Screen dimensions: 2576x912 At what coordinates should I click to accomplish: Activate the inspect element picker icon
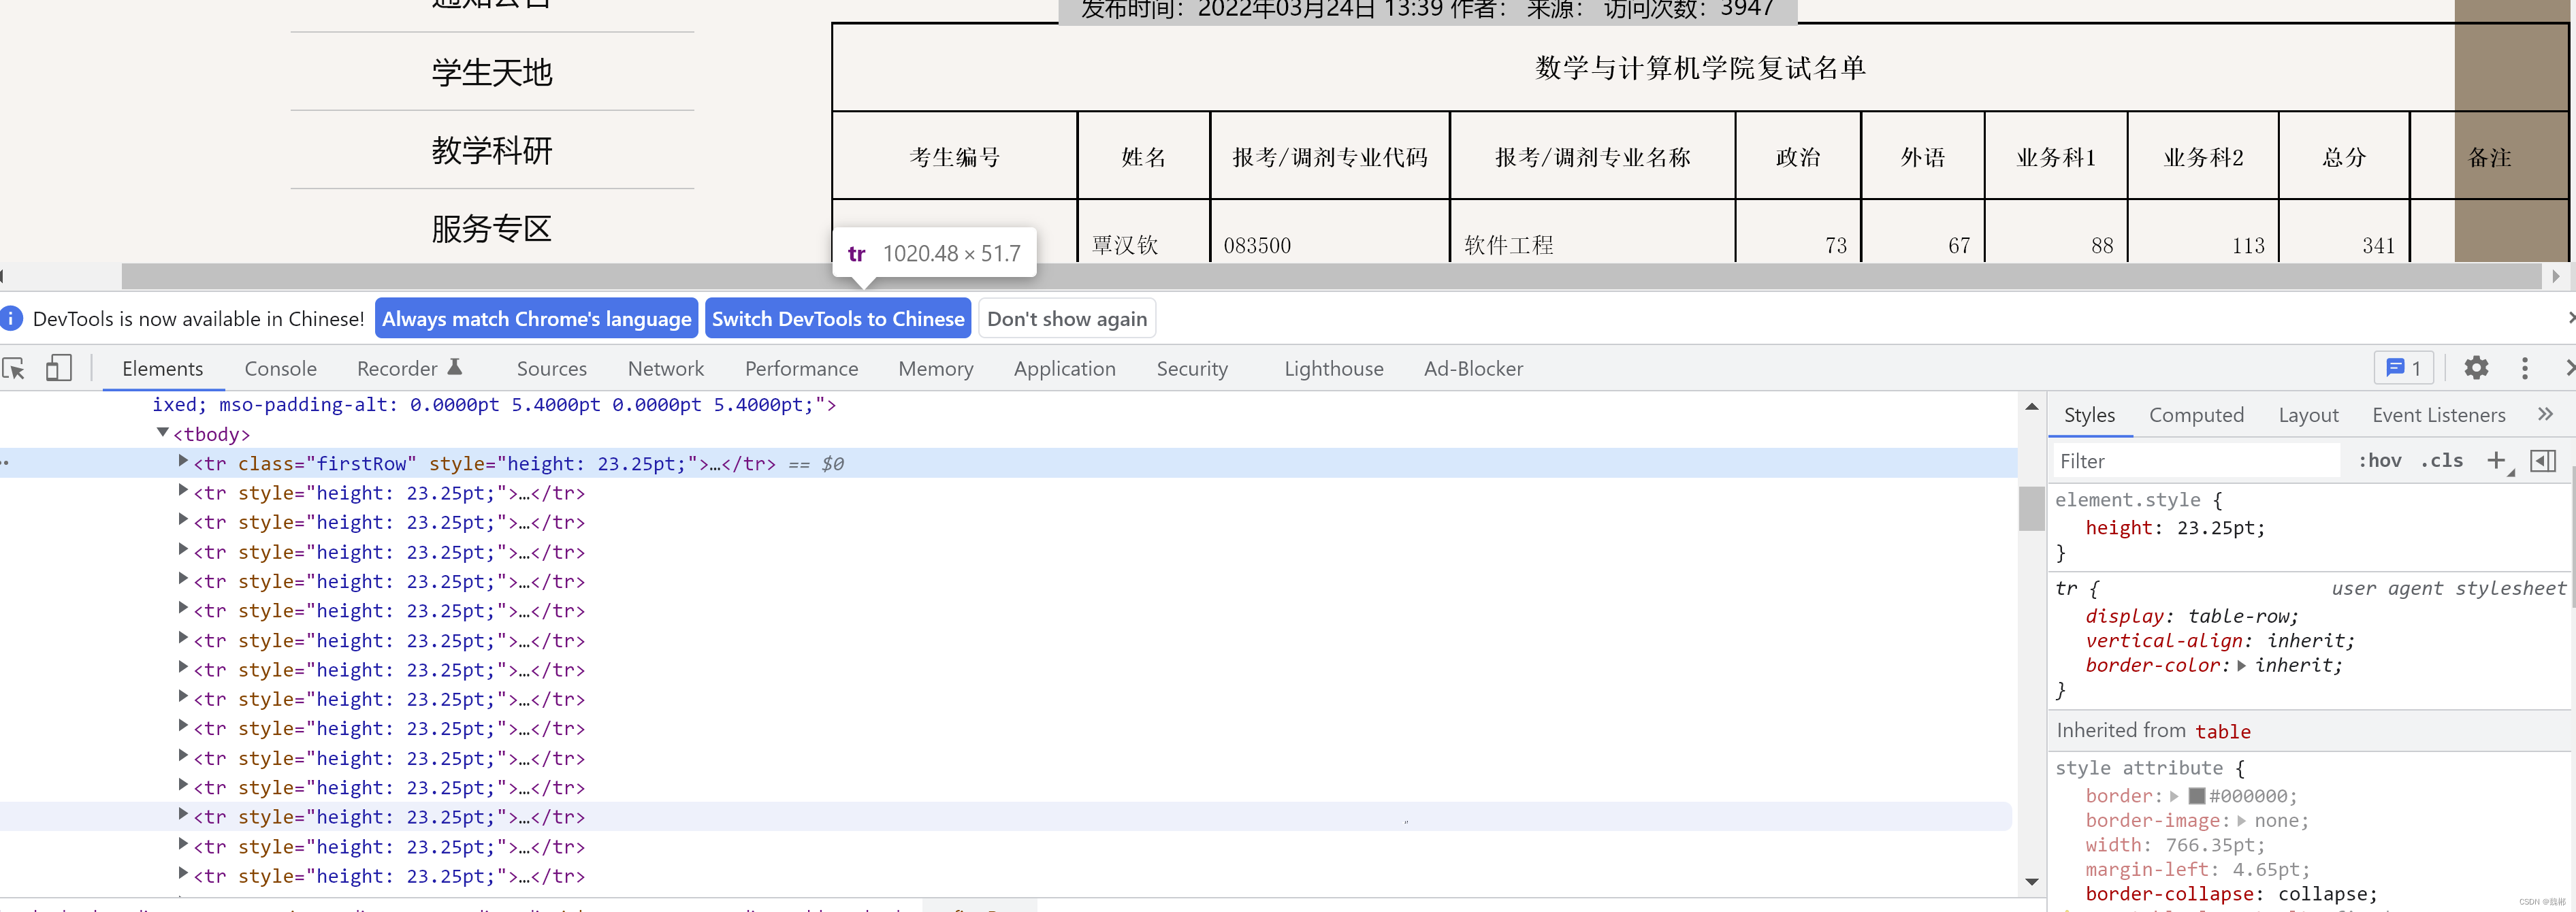coord(14,369)
